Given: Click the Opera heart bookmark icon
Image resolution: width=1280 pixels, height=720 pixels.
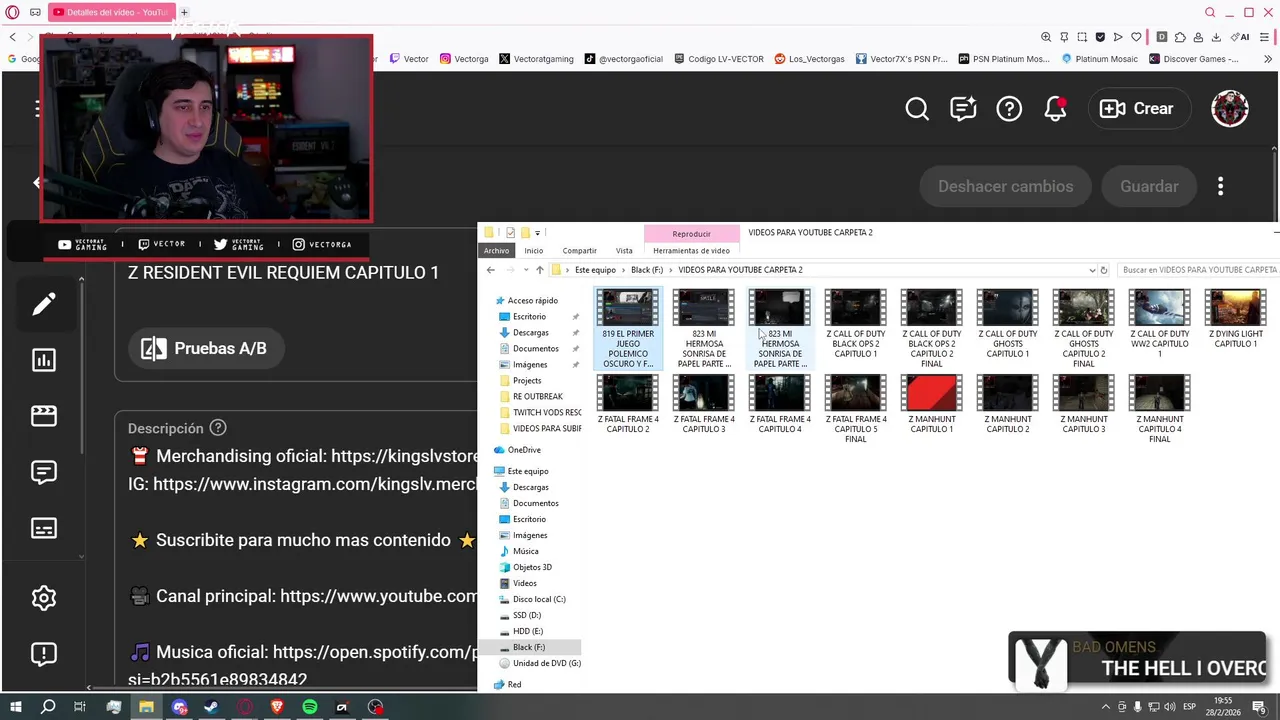Looking at the screenshot, I should click(1136, 37).
